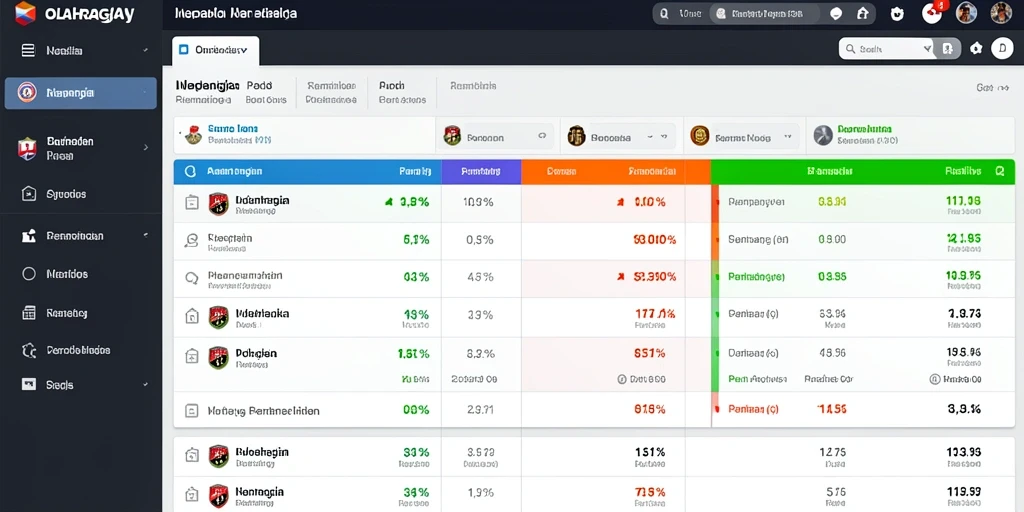
Task: Click the grey button attached to search field
Action: (x=946, y=48)
